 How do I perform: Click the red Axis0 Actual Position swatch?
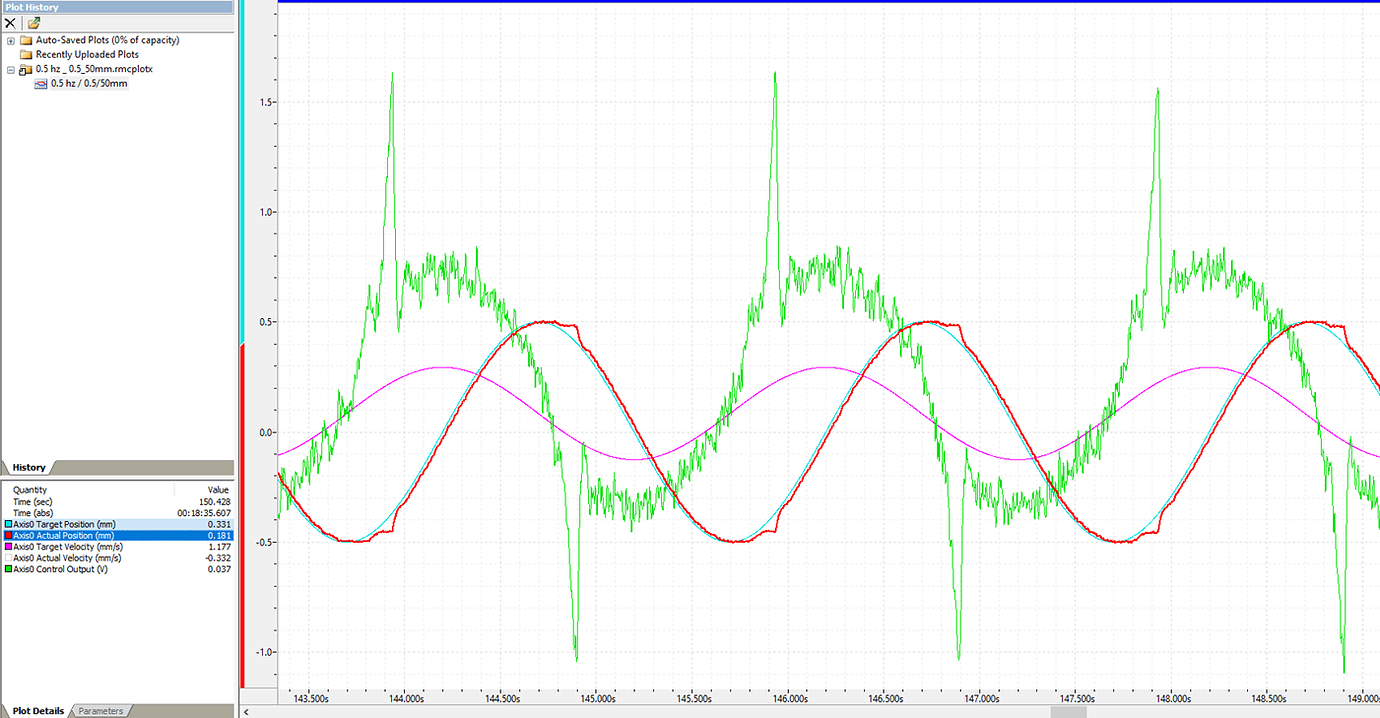[x=8, y=535]
